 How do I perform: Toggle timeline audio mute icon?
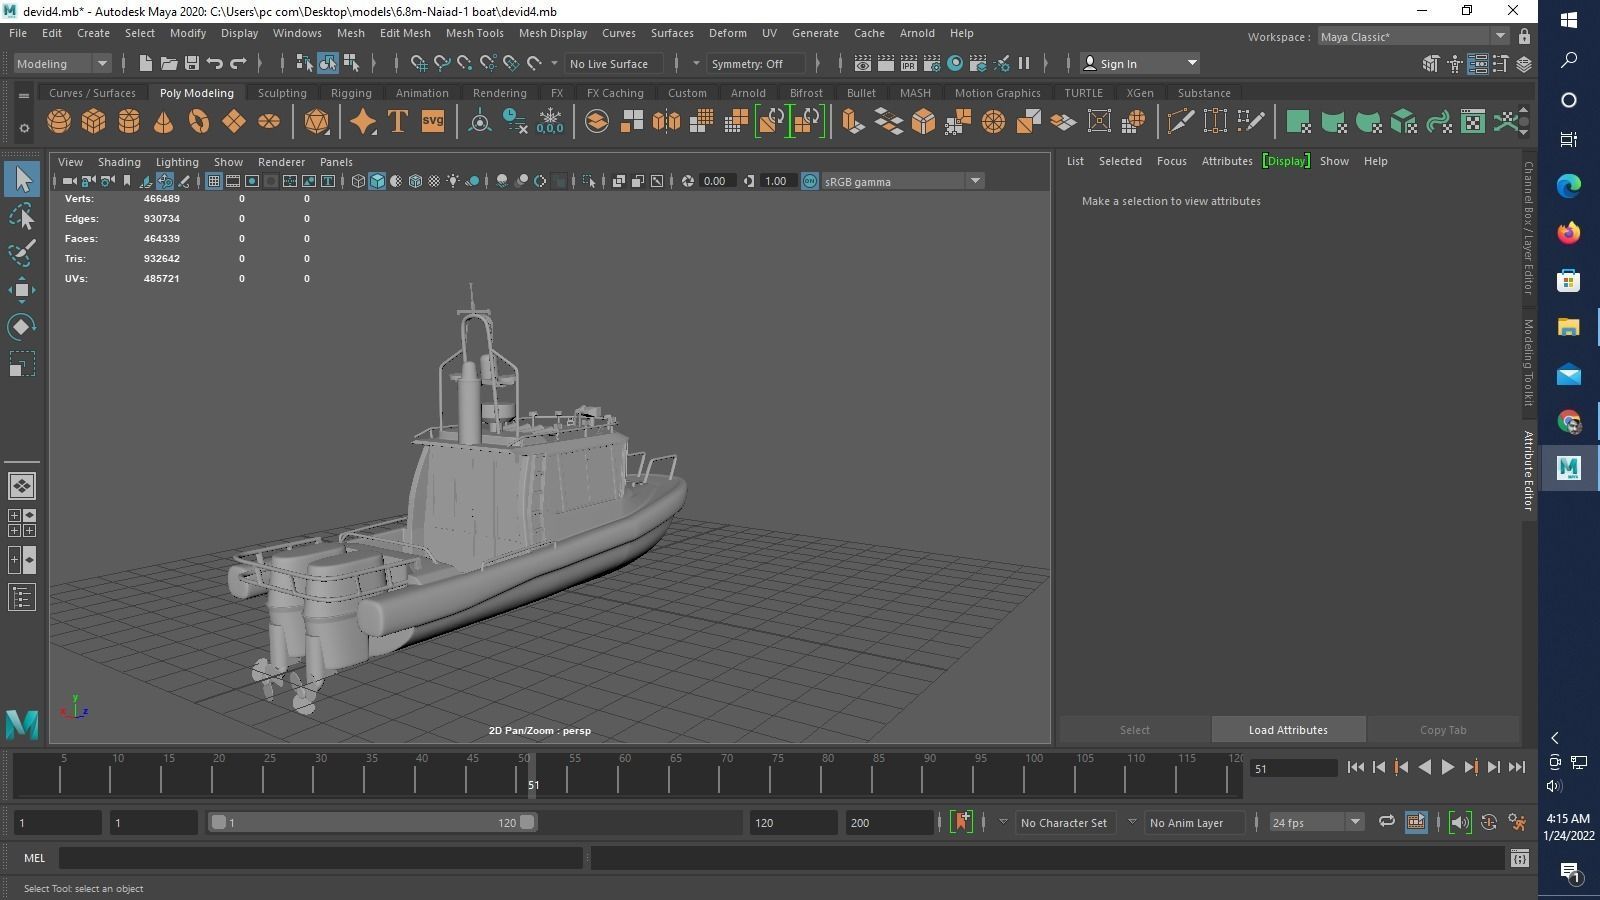1460,822
